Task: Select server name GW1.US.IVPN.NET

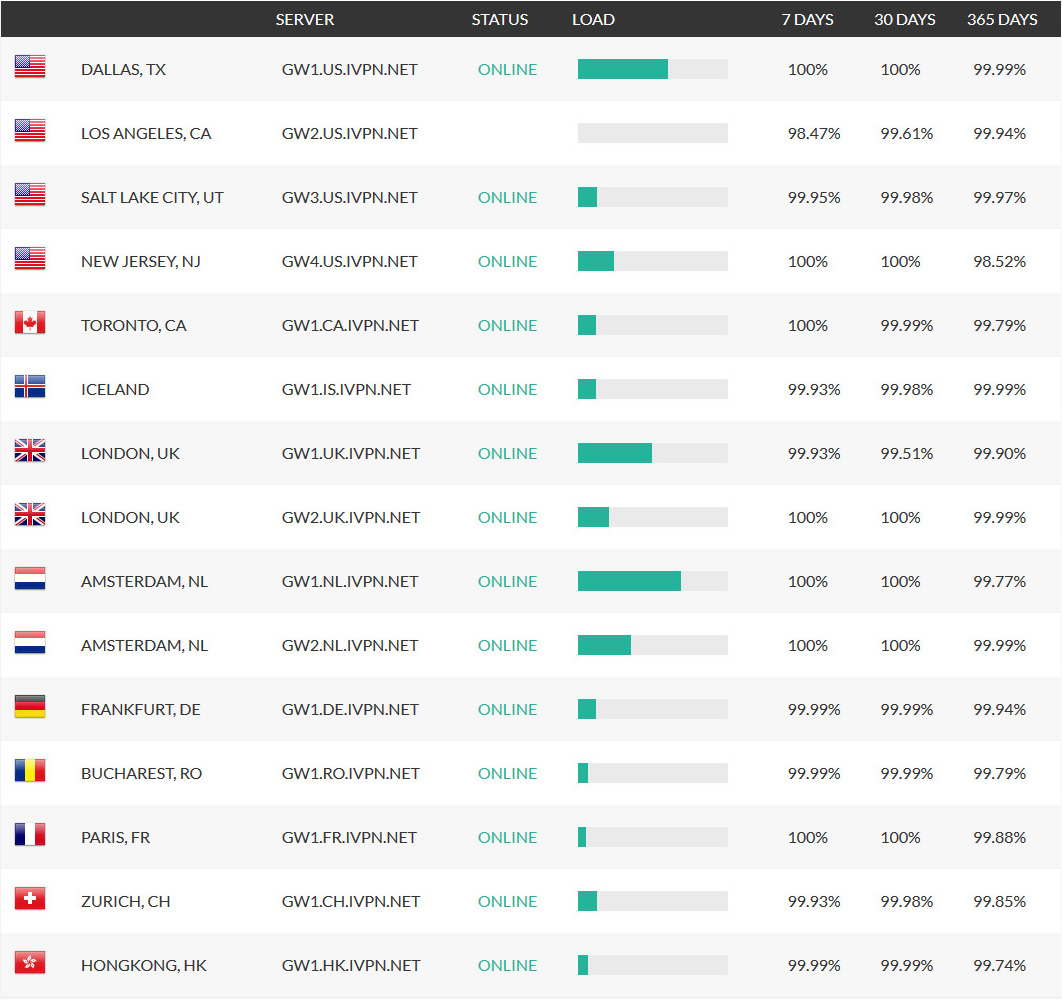Action: (349, 70)
